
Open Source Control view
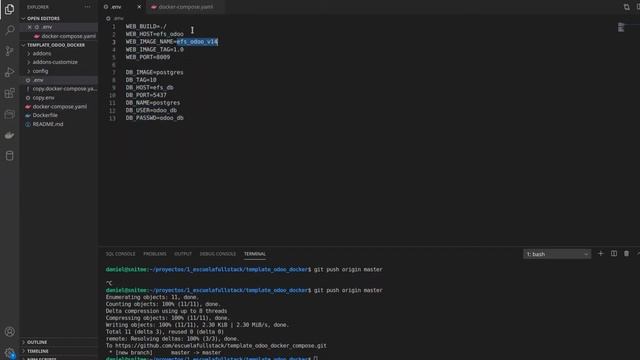(x=9, y=51)
